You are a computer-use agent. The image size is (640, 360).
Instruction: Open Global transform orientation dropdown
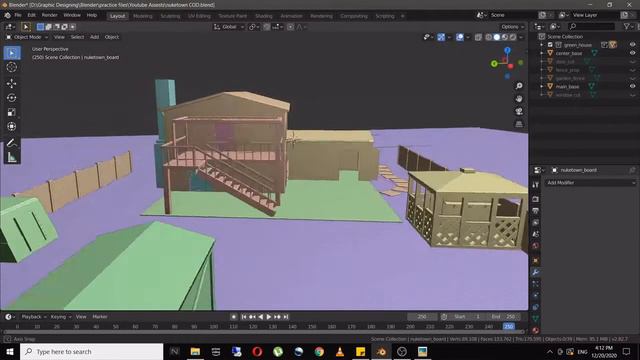pyautogui.click(x=229, y=27)
